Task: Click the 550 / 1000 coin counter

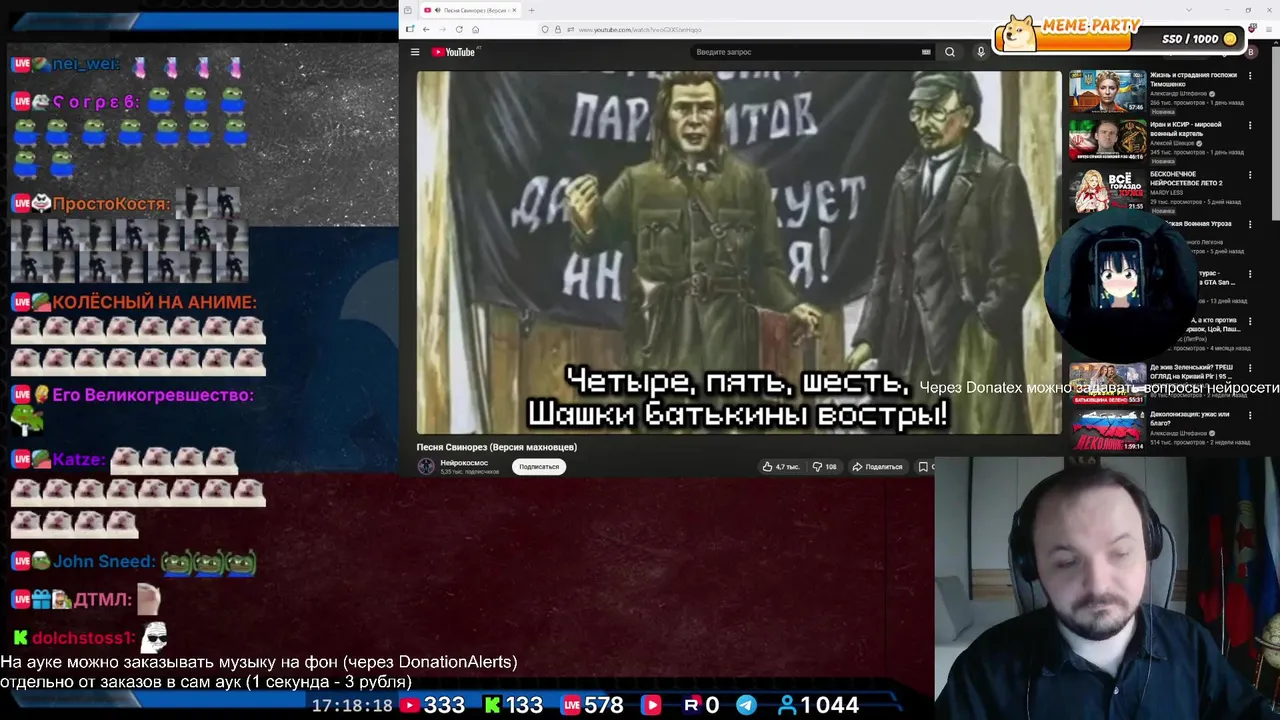Action: [x=1199, y=39]
